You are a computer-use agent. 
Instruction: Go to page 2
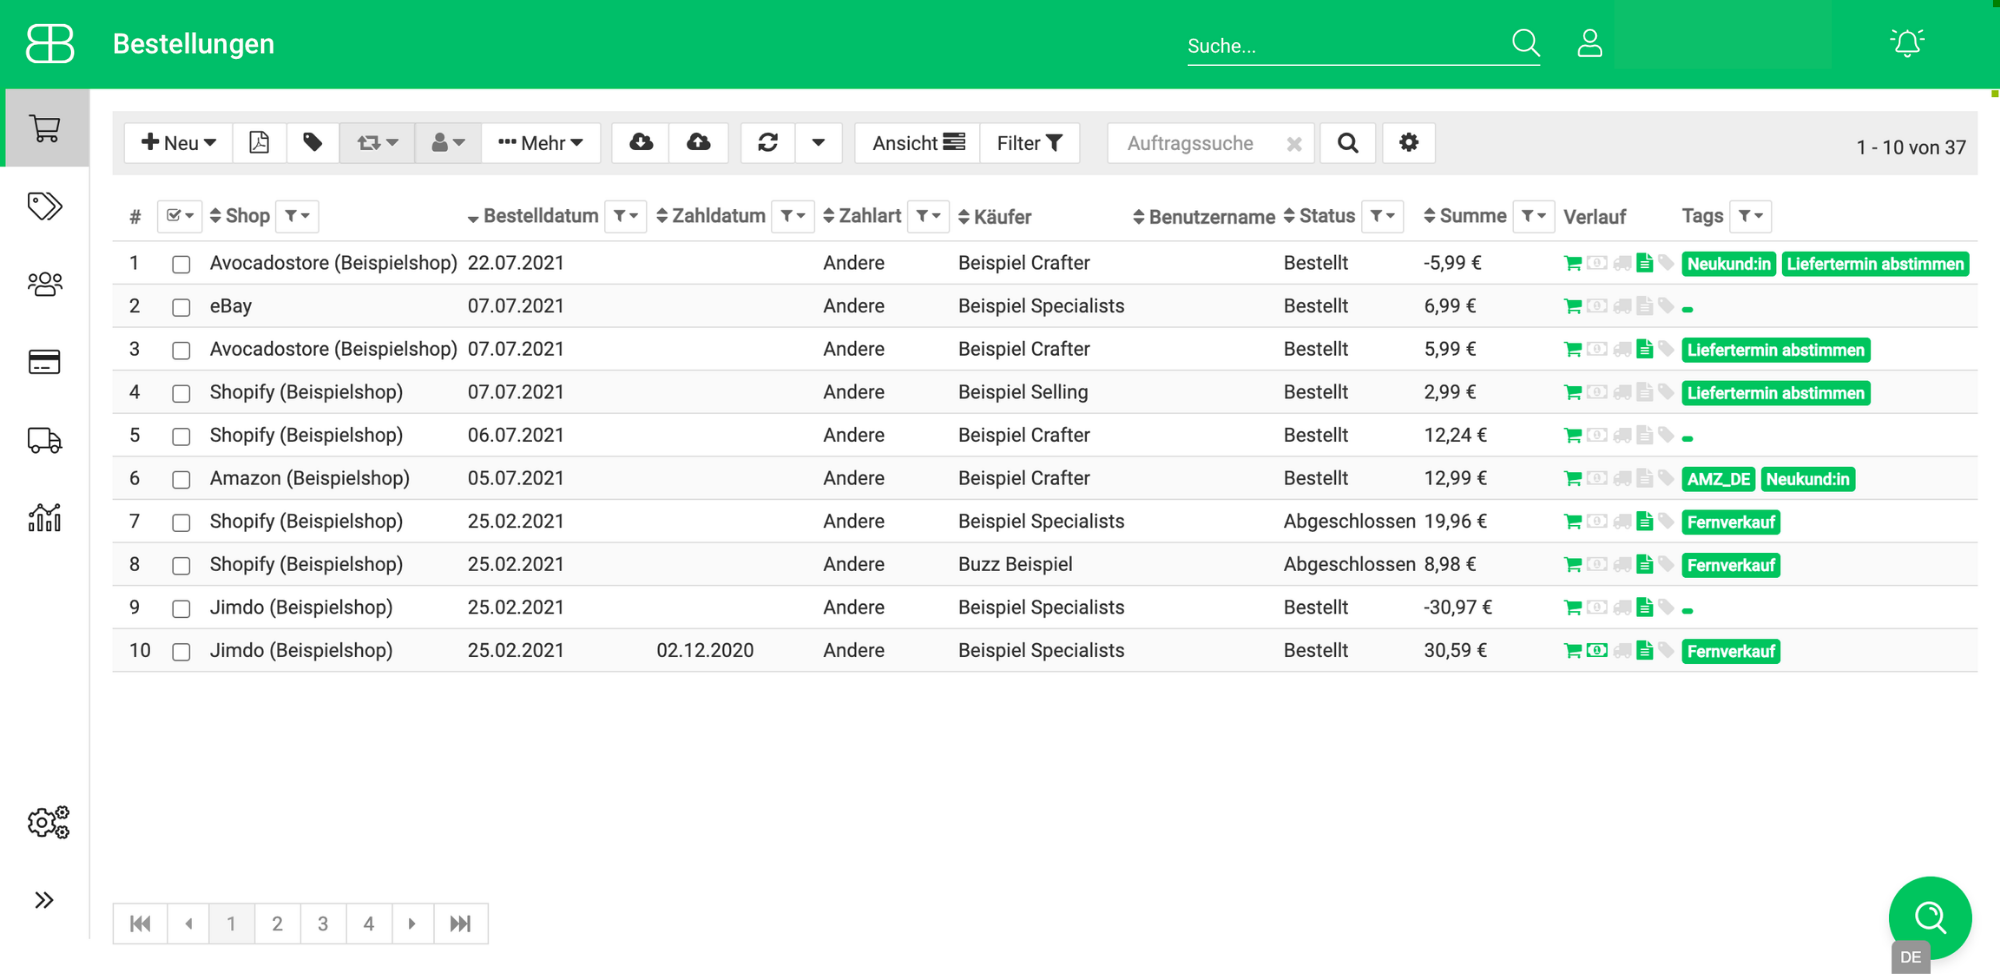click(277, 923)
